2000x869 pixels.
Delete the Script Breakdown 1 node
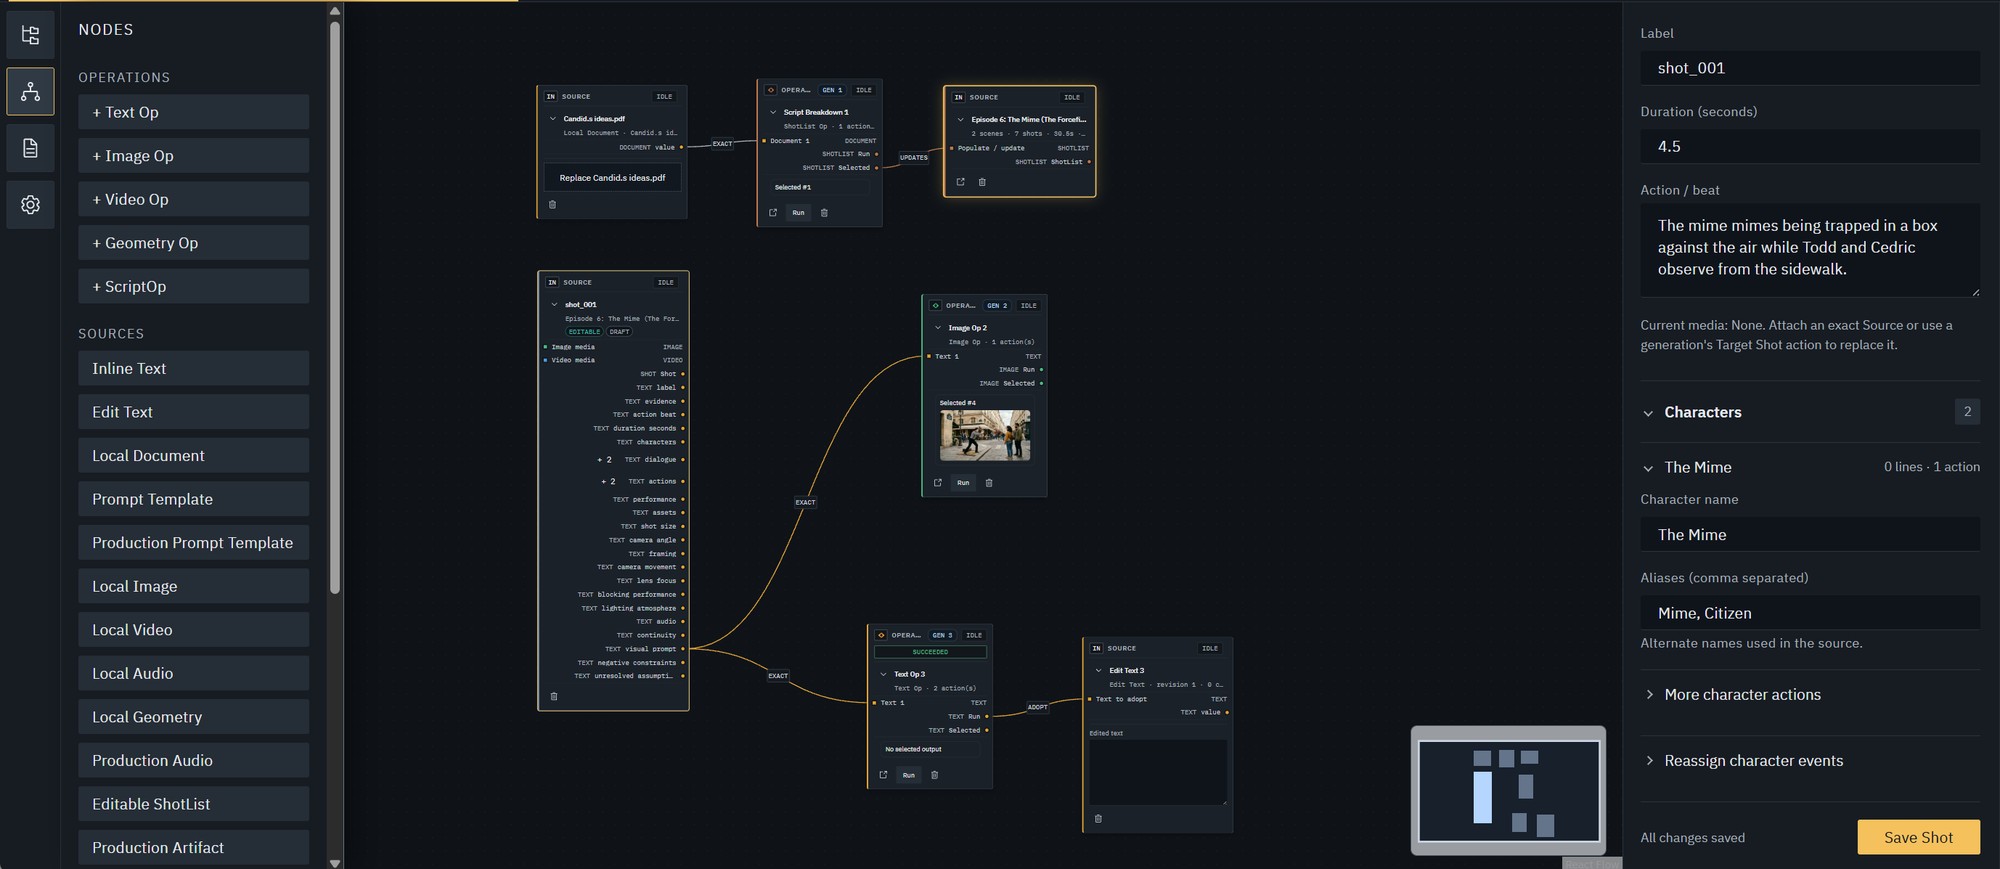click(x=824, y=212)
